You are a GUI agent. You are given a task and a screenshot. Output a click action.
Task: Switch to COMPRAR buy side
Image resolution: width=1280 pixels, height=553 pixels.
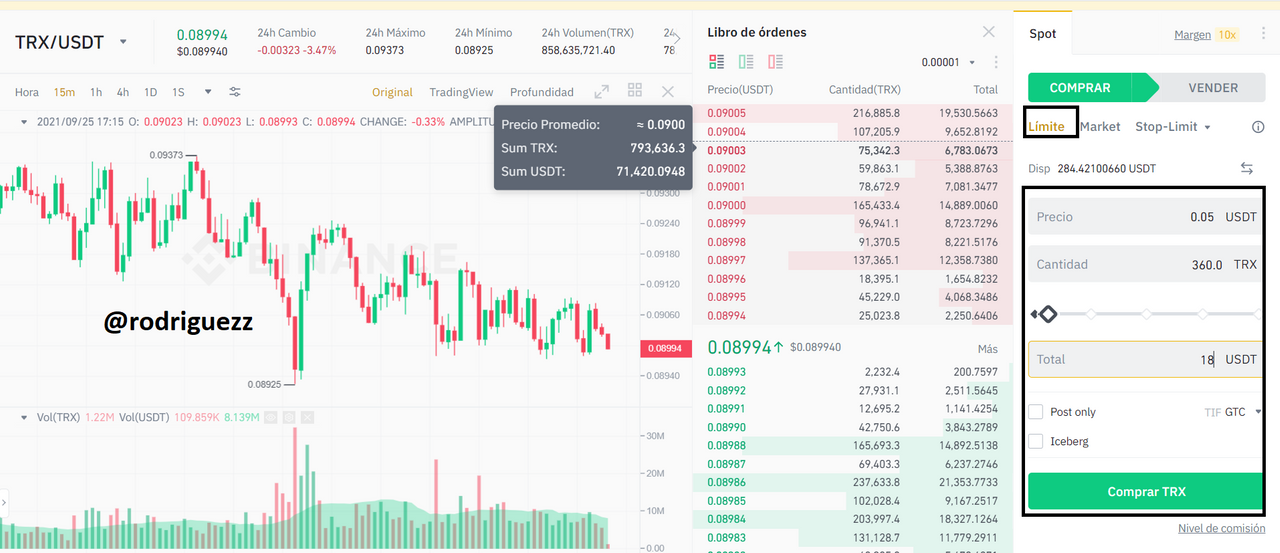click(x=1086, y=88)
